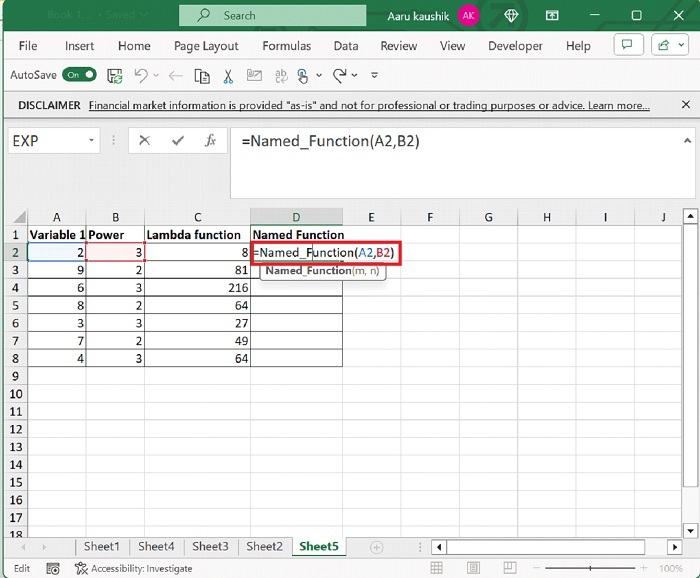The height and width of the screenshot is (578, 700).
Task: Open the Page Layout tab
Action: coord(206,46)
